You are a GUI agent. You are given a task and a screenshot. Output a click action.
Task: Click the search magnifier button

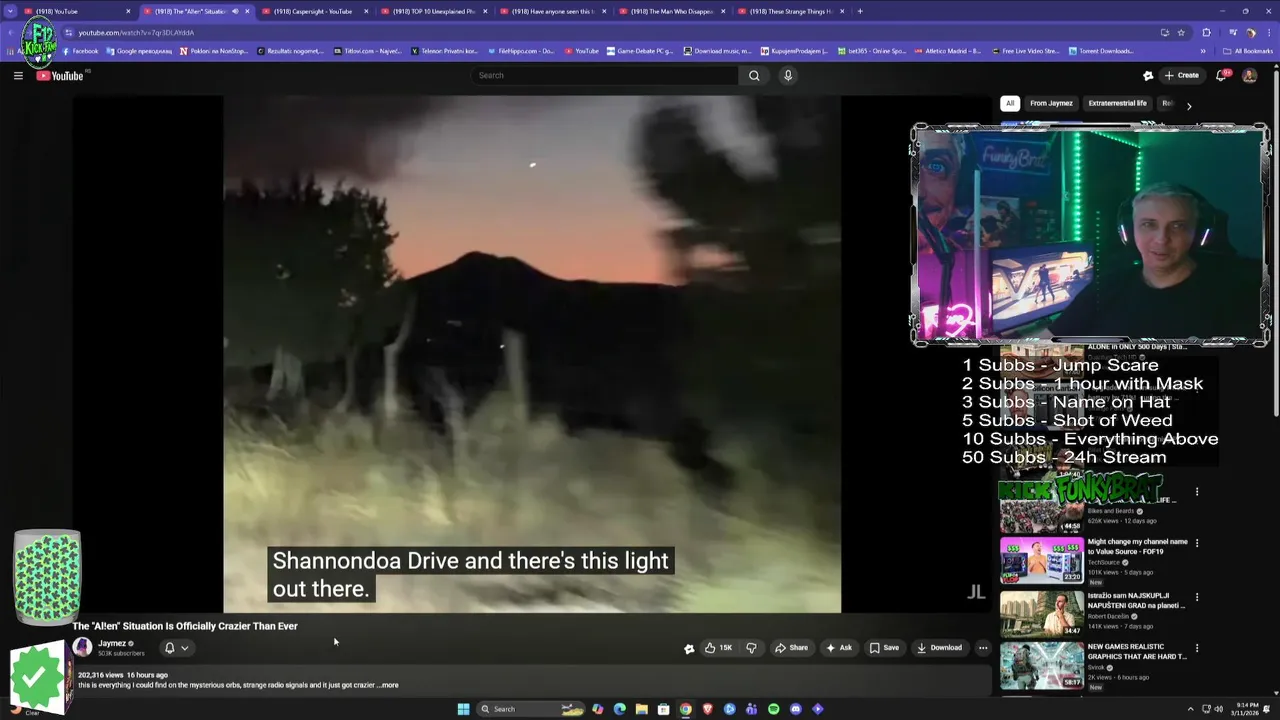[754, 75]
